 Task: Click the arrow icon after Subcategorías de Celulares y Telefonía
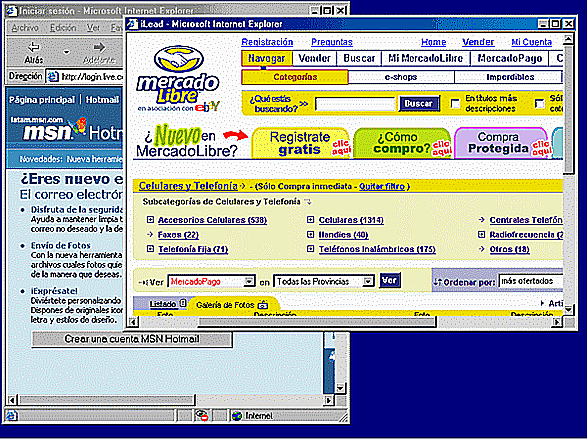tap(308, 202)
